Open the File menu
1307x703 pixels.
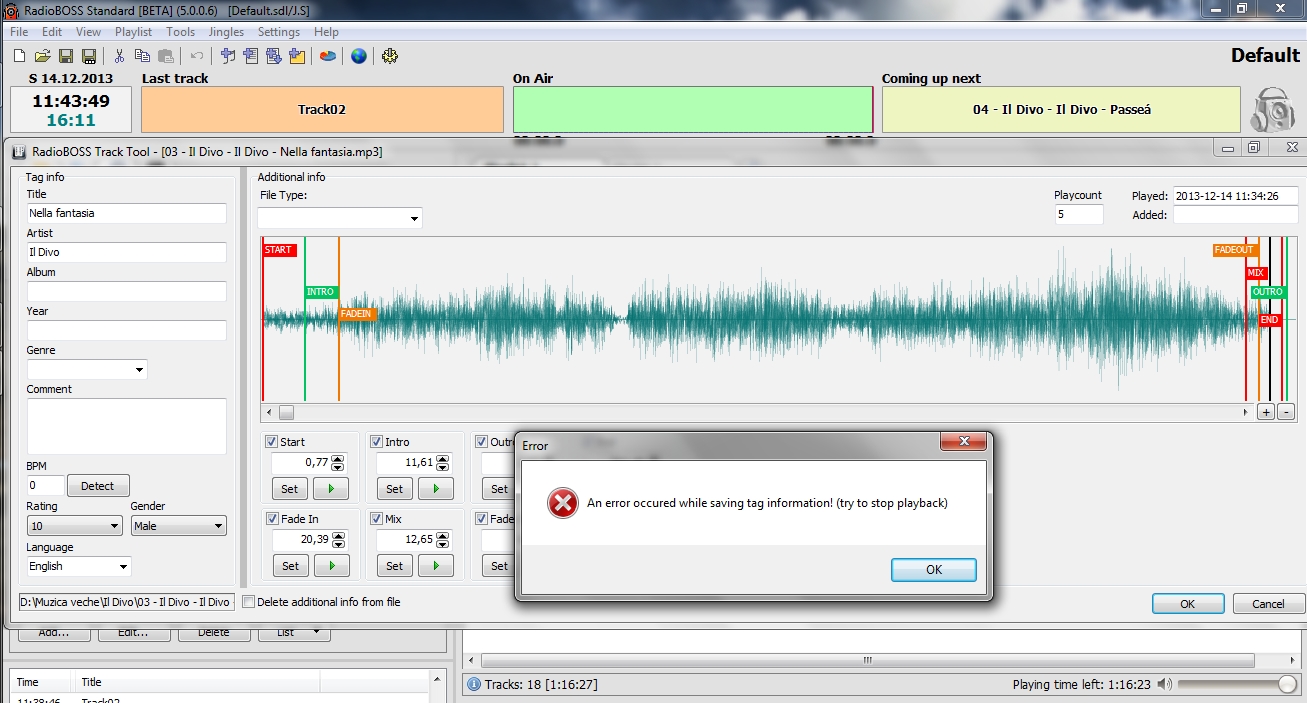(19, 32)
